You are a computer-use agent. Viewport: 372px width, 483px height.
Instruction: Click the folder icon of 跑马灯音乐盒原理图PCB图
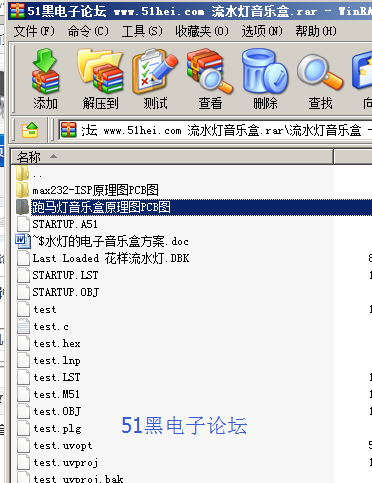pyautogui.click(x=22, y=207)
